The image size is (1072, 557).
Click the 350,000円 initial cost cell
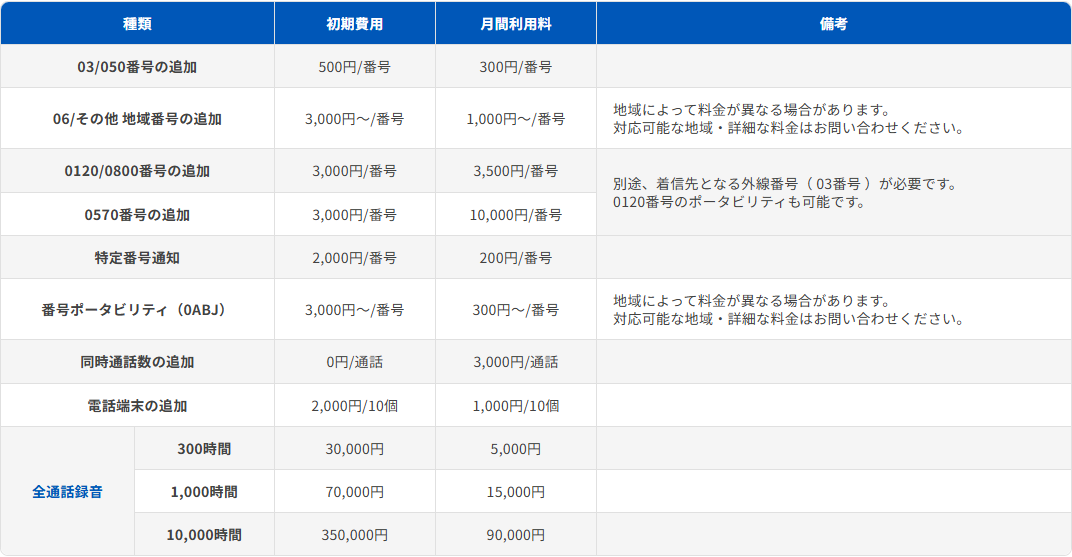coord(355,534)
